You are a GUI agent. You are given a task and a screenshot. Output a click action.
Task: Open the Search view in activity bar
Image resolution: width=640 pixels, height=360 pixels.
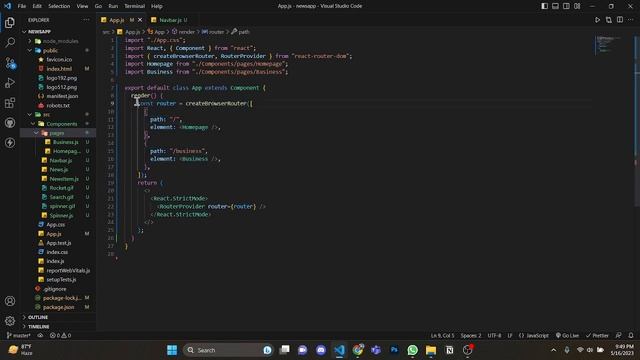[x=10, y=42]
